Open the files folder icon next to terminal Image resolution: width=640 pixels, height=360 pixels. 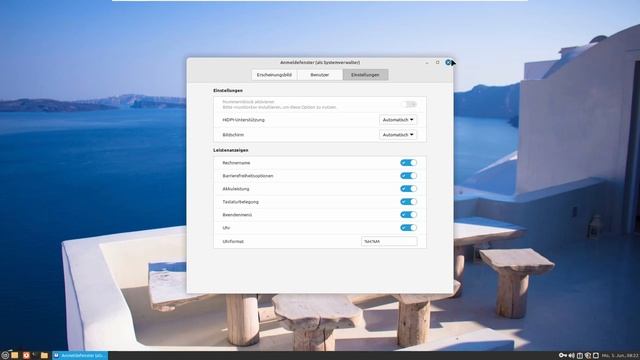coord(44,356)
